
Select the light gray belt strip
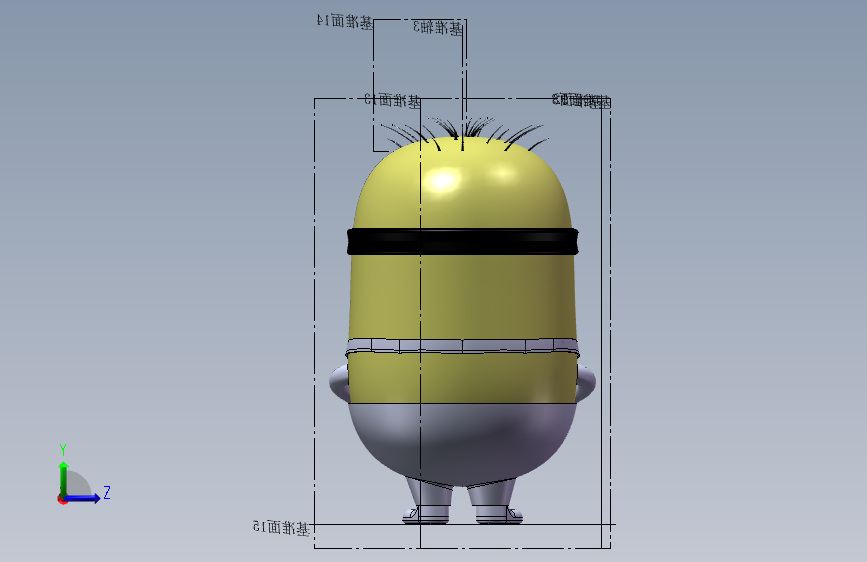(x=462, y=346)
